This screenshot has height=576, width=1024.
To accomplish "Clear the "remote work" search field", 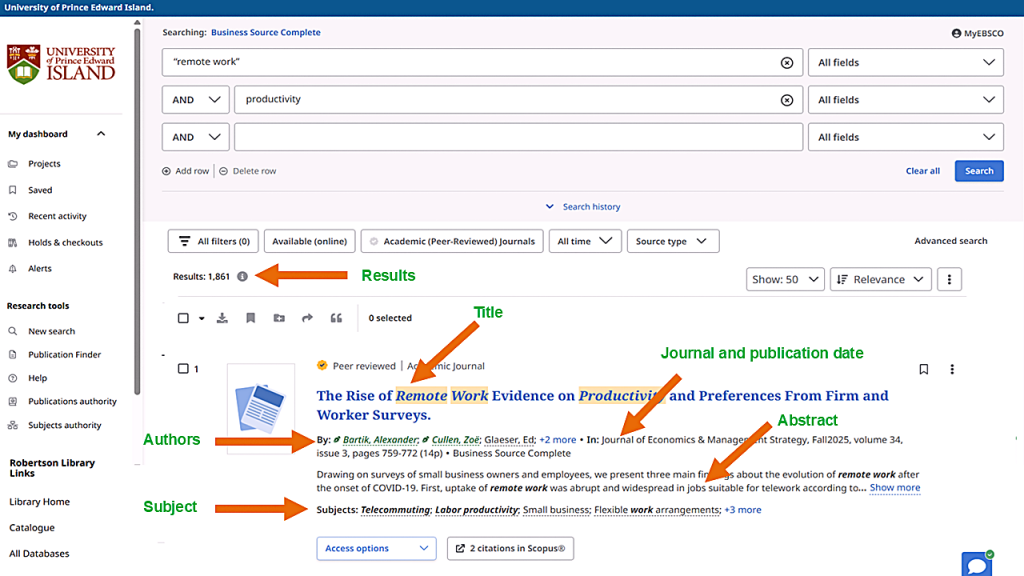I will pyautogui.click(x=787, y=62).
